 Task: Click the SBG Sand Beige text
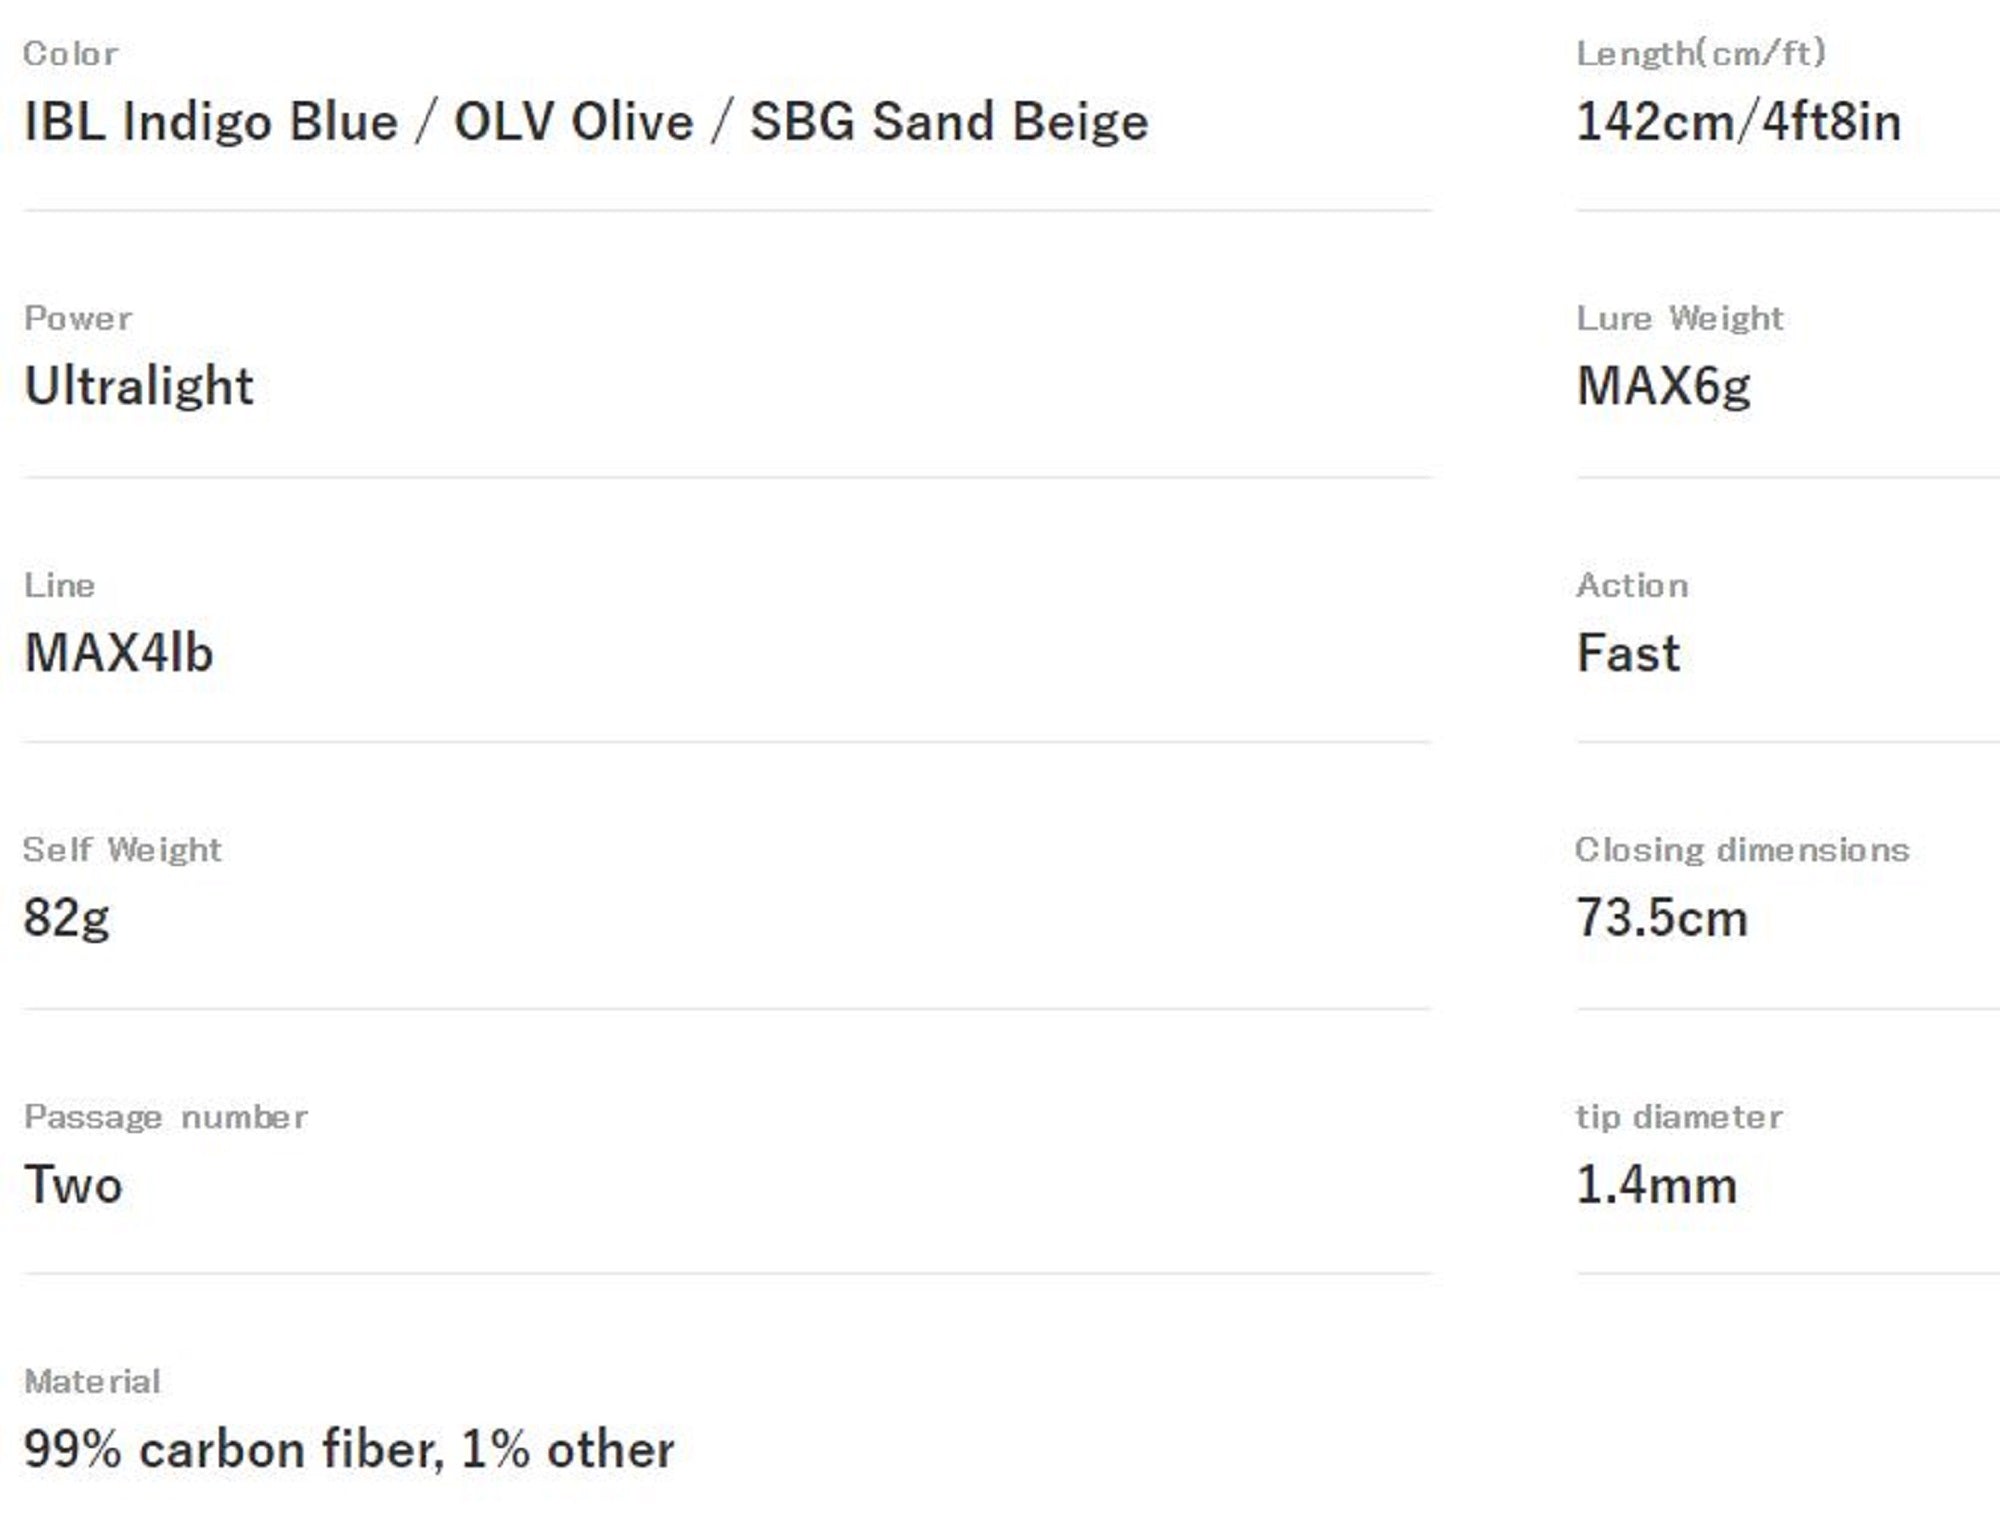point(948,122)
